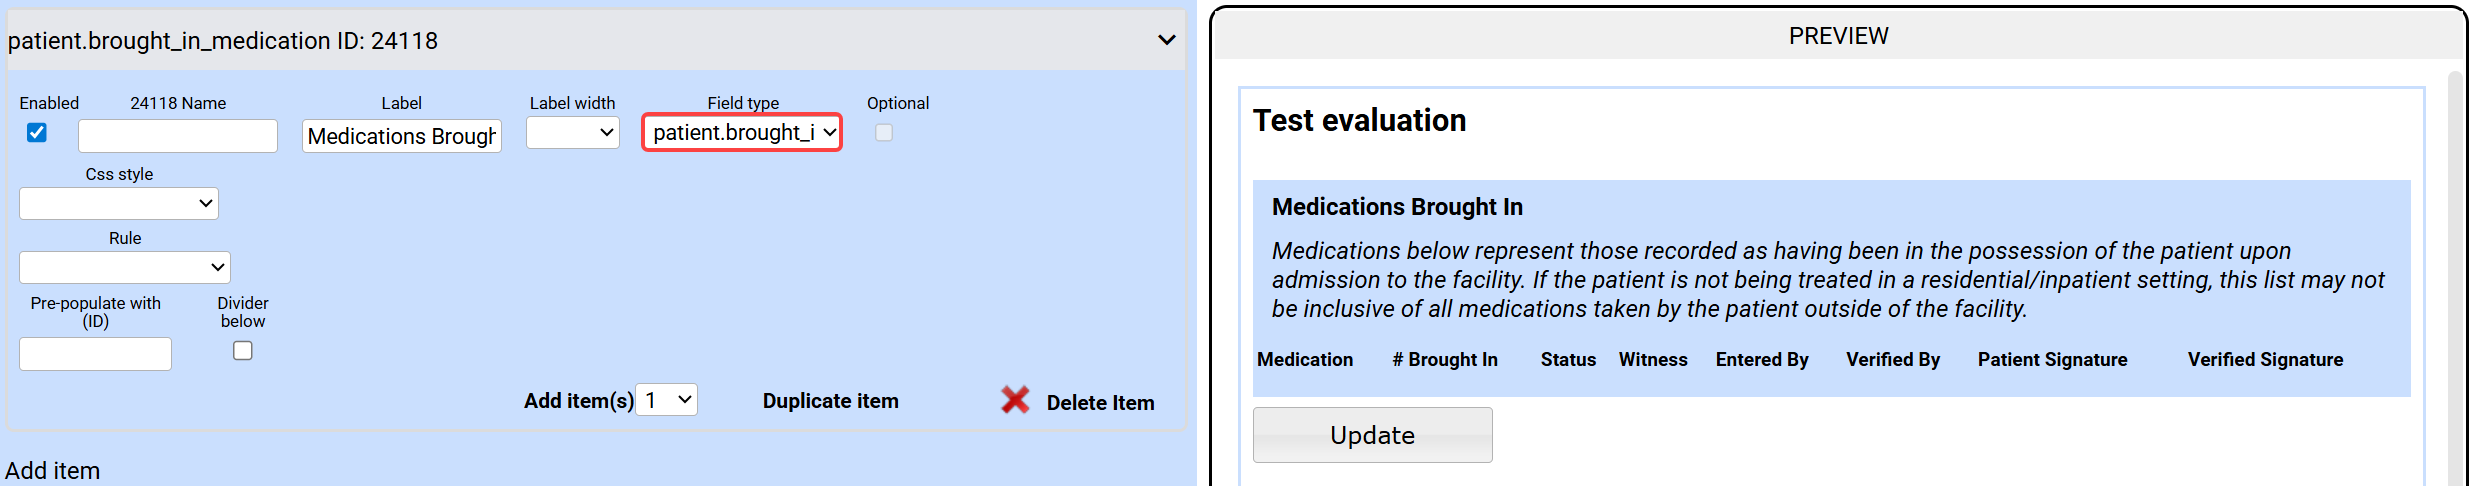This screenshot has height=486, width=2469.
Task: Click the Add item link below
Action: tap(53, 471)
